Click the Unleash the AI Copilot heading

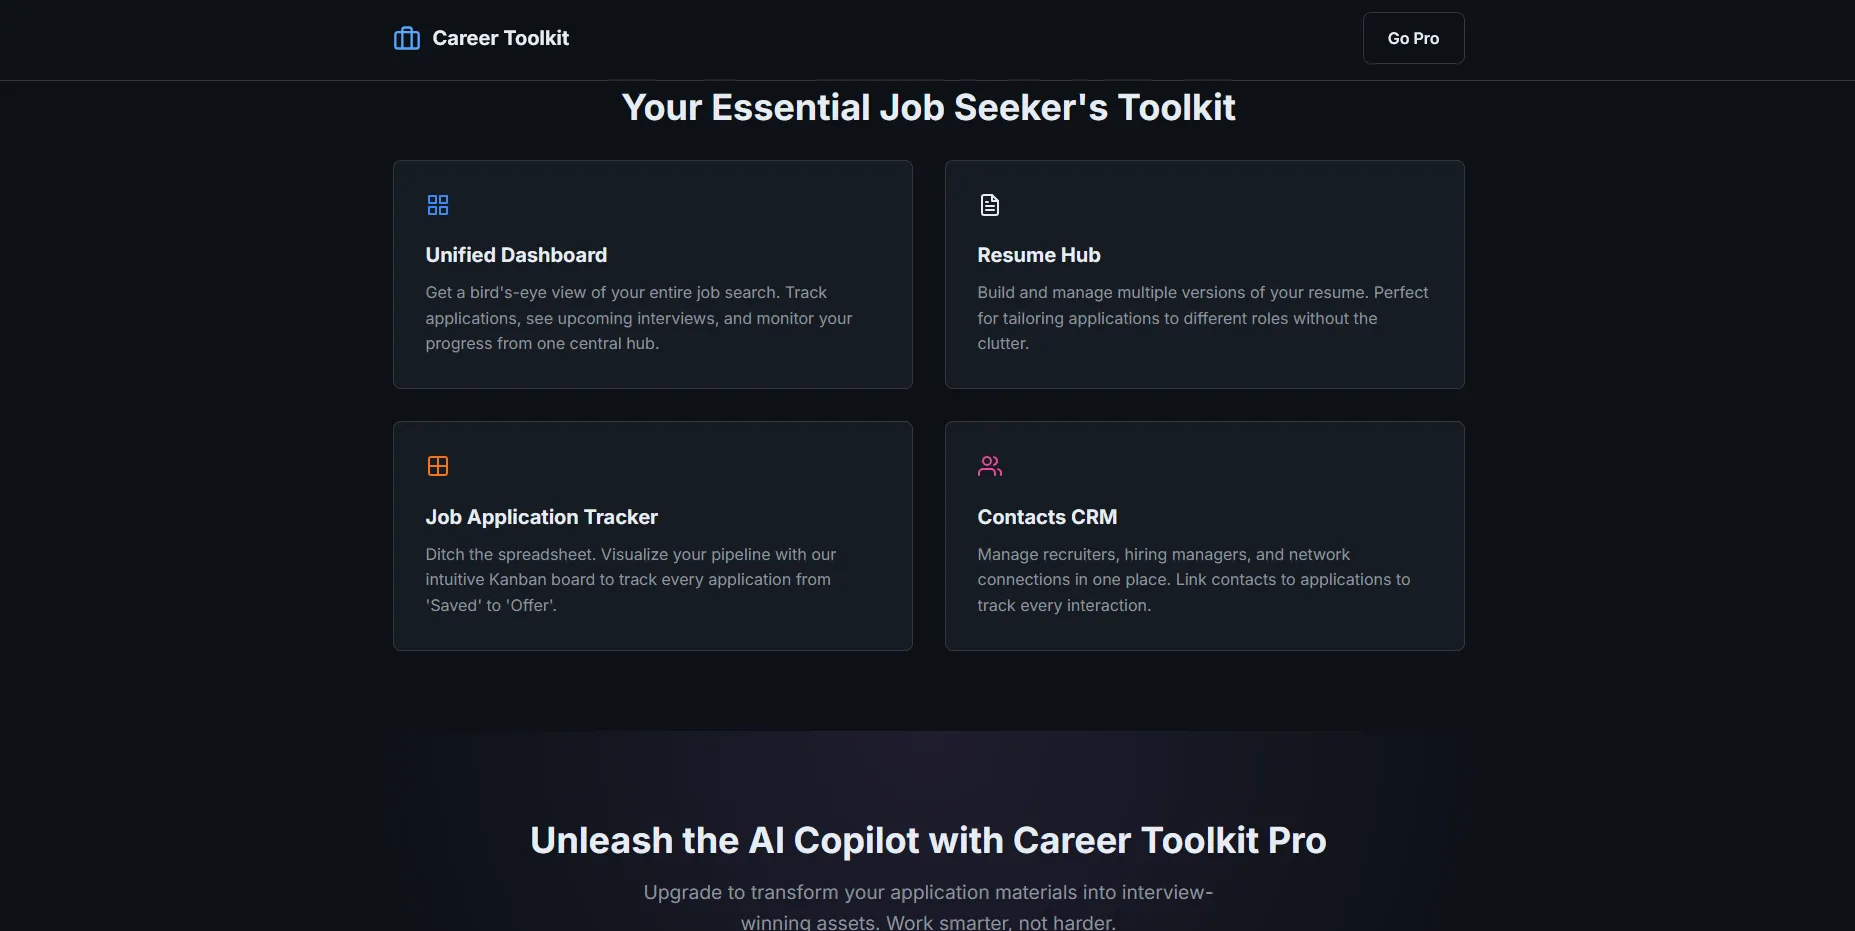click(927, 840)
